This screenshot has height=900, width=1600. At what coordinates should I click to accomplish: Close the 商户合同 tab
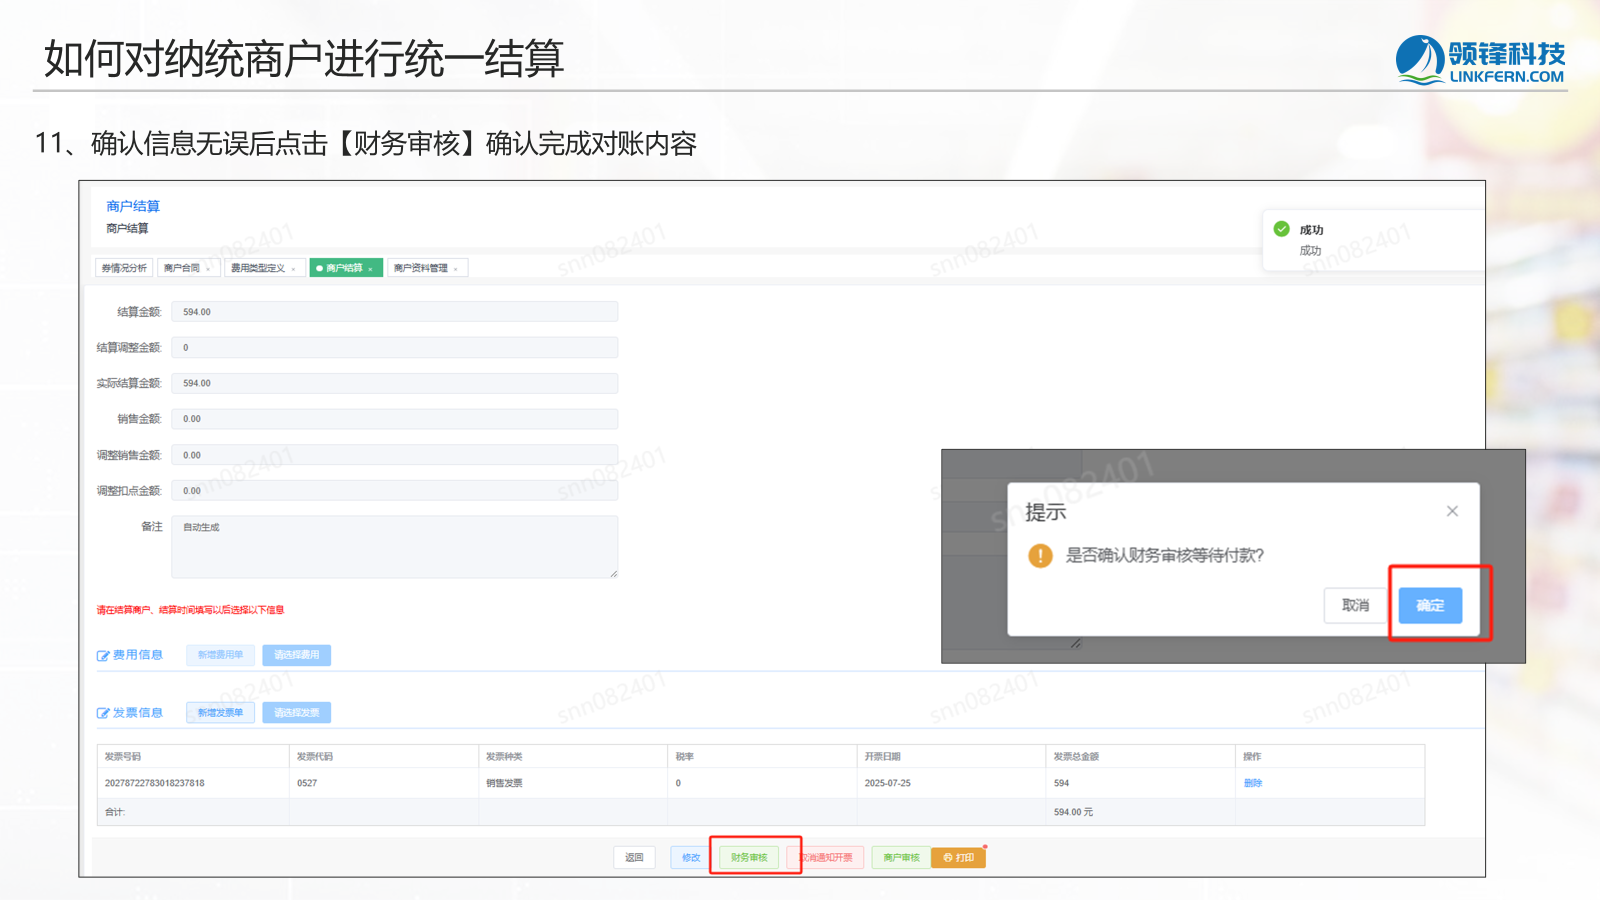208,269
